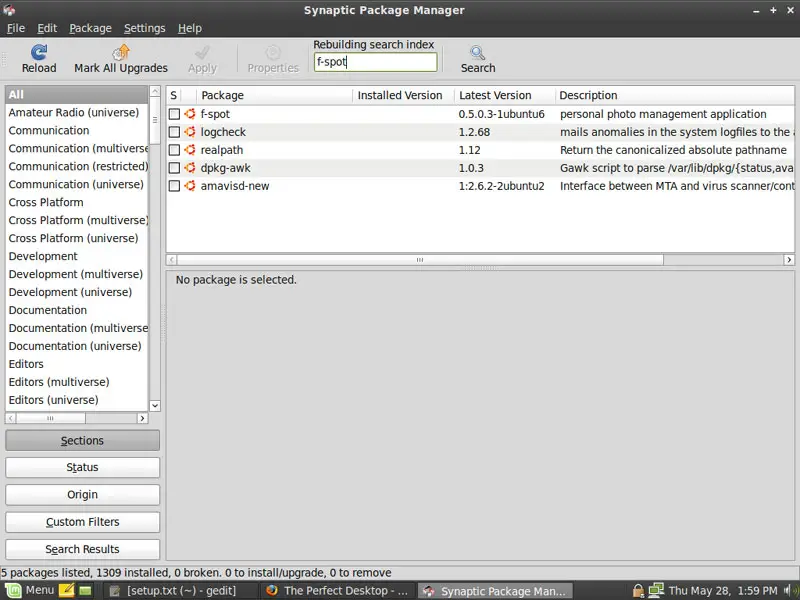
Task: Click the sections list scroll up arrow
Action: coord(155,91)
